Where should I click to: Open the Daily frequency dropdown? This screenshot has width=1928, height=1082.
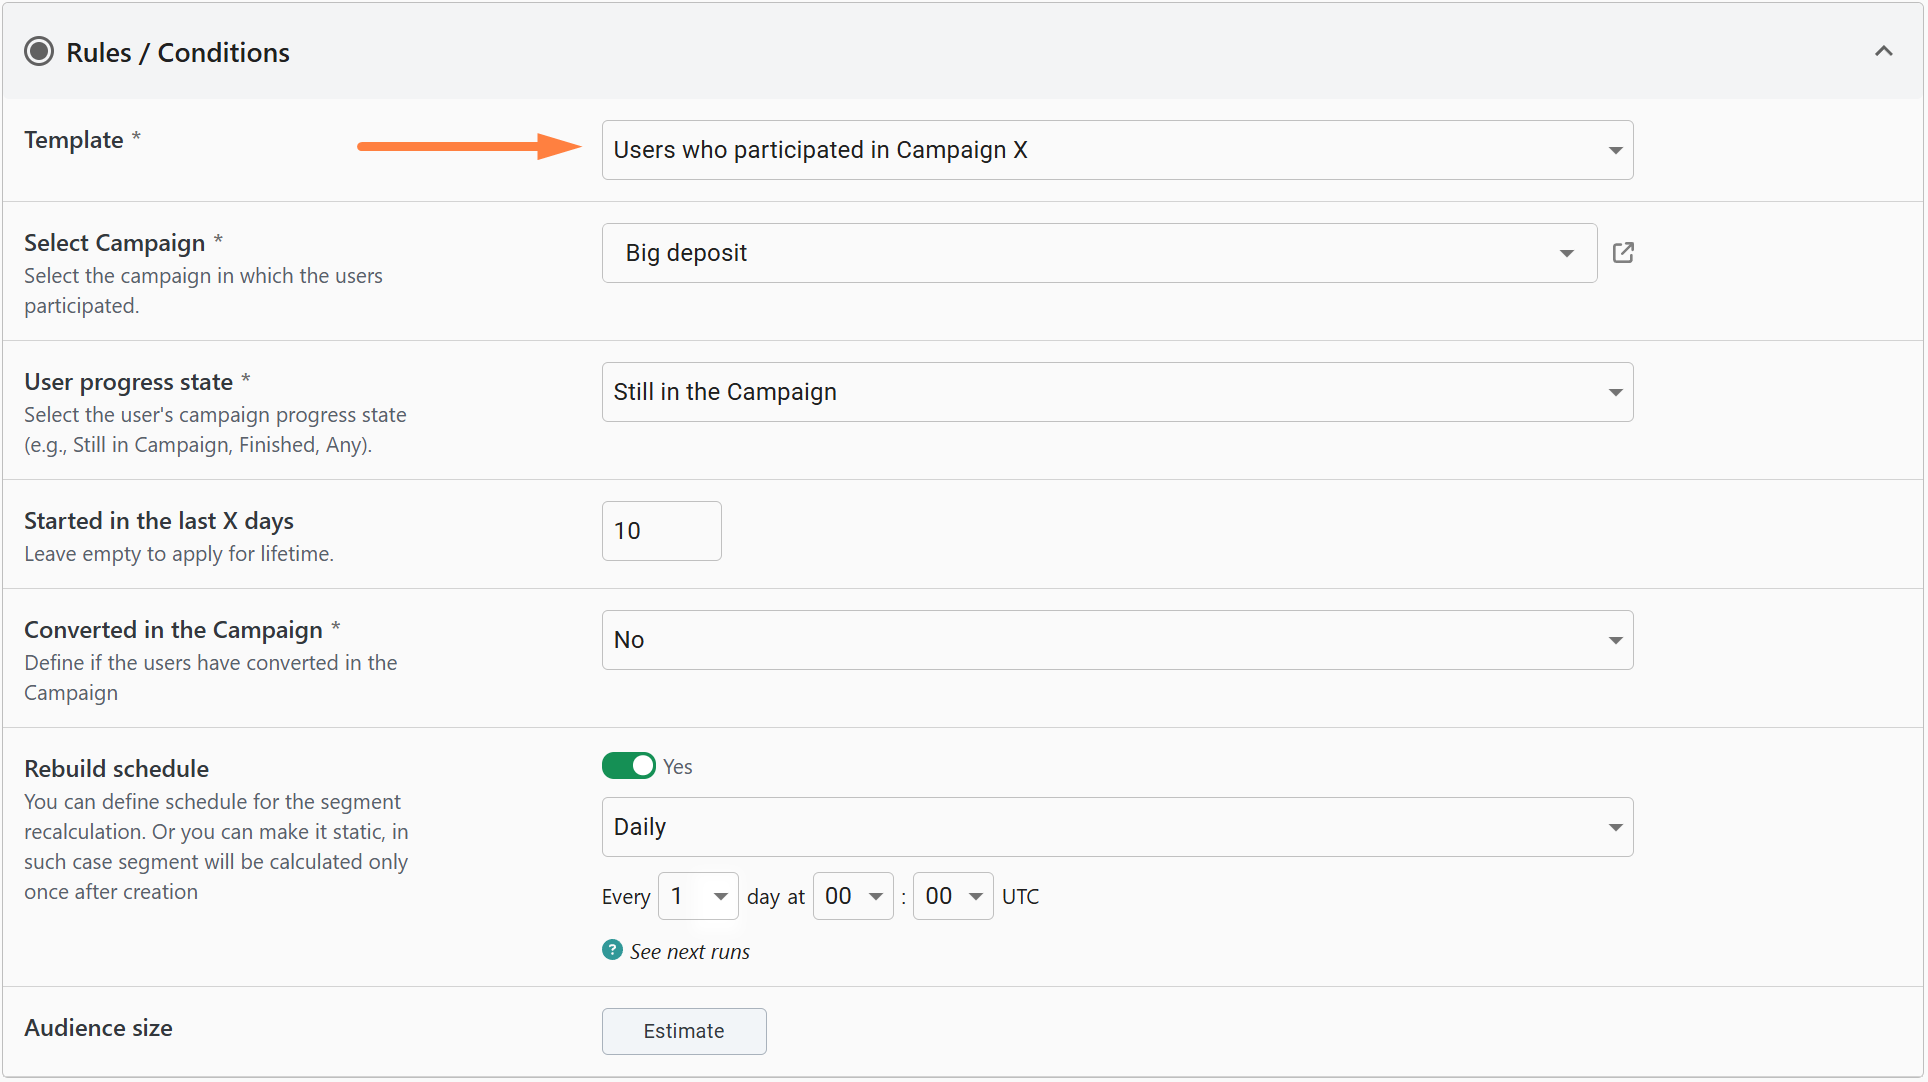1116,827
